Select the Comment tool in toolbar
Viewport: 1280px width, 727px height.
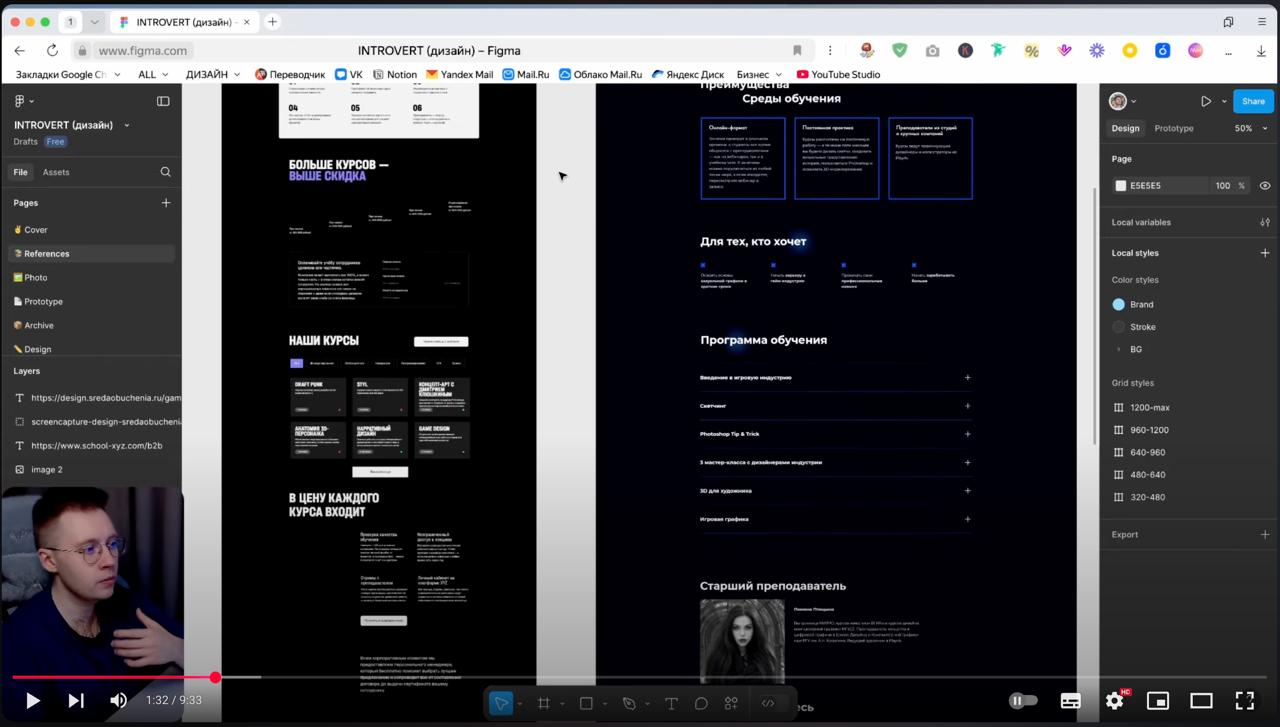click(701, 703)
